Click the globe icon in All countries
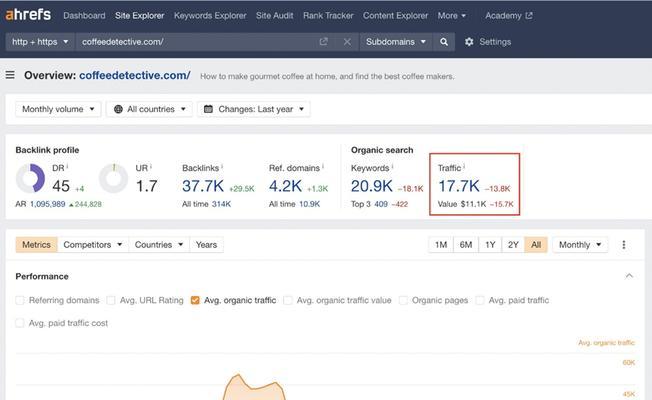The height and width of the screenshot is (400, 652). tap(118, 109)
